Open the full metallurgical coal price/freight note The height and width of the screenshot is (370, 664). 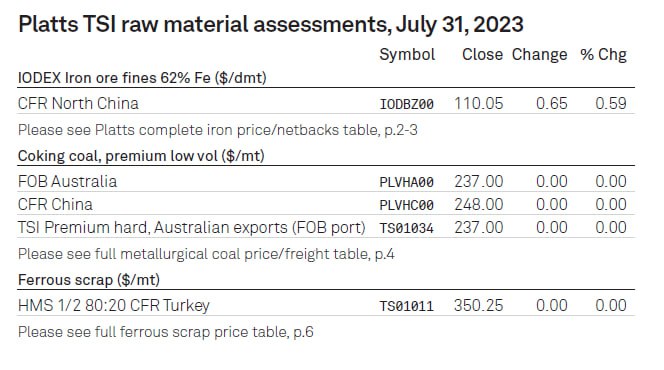coord(206,254)
